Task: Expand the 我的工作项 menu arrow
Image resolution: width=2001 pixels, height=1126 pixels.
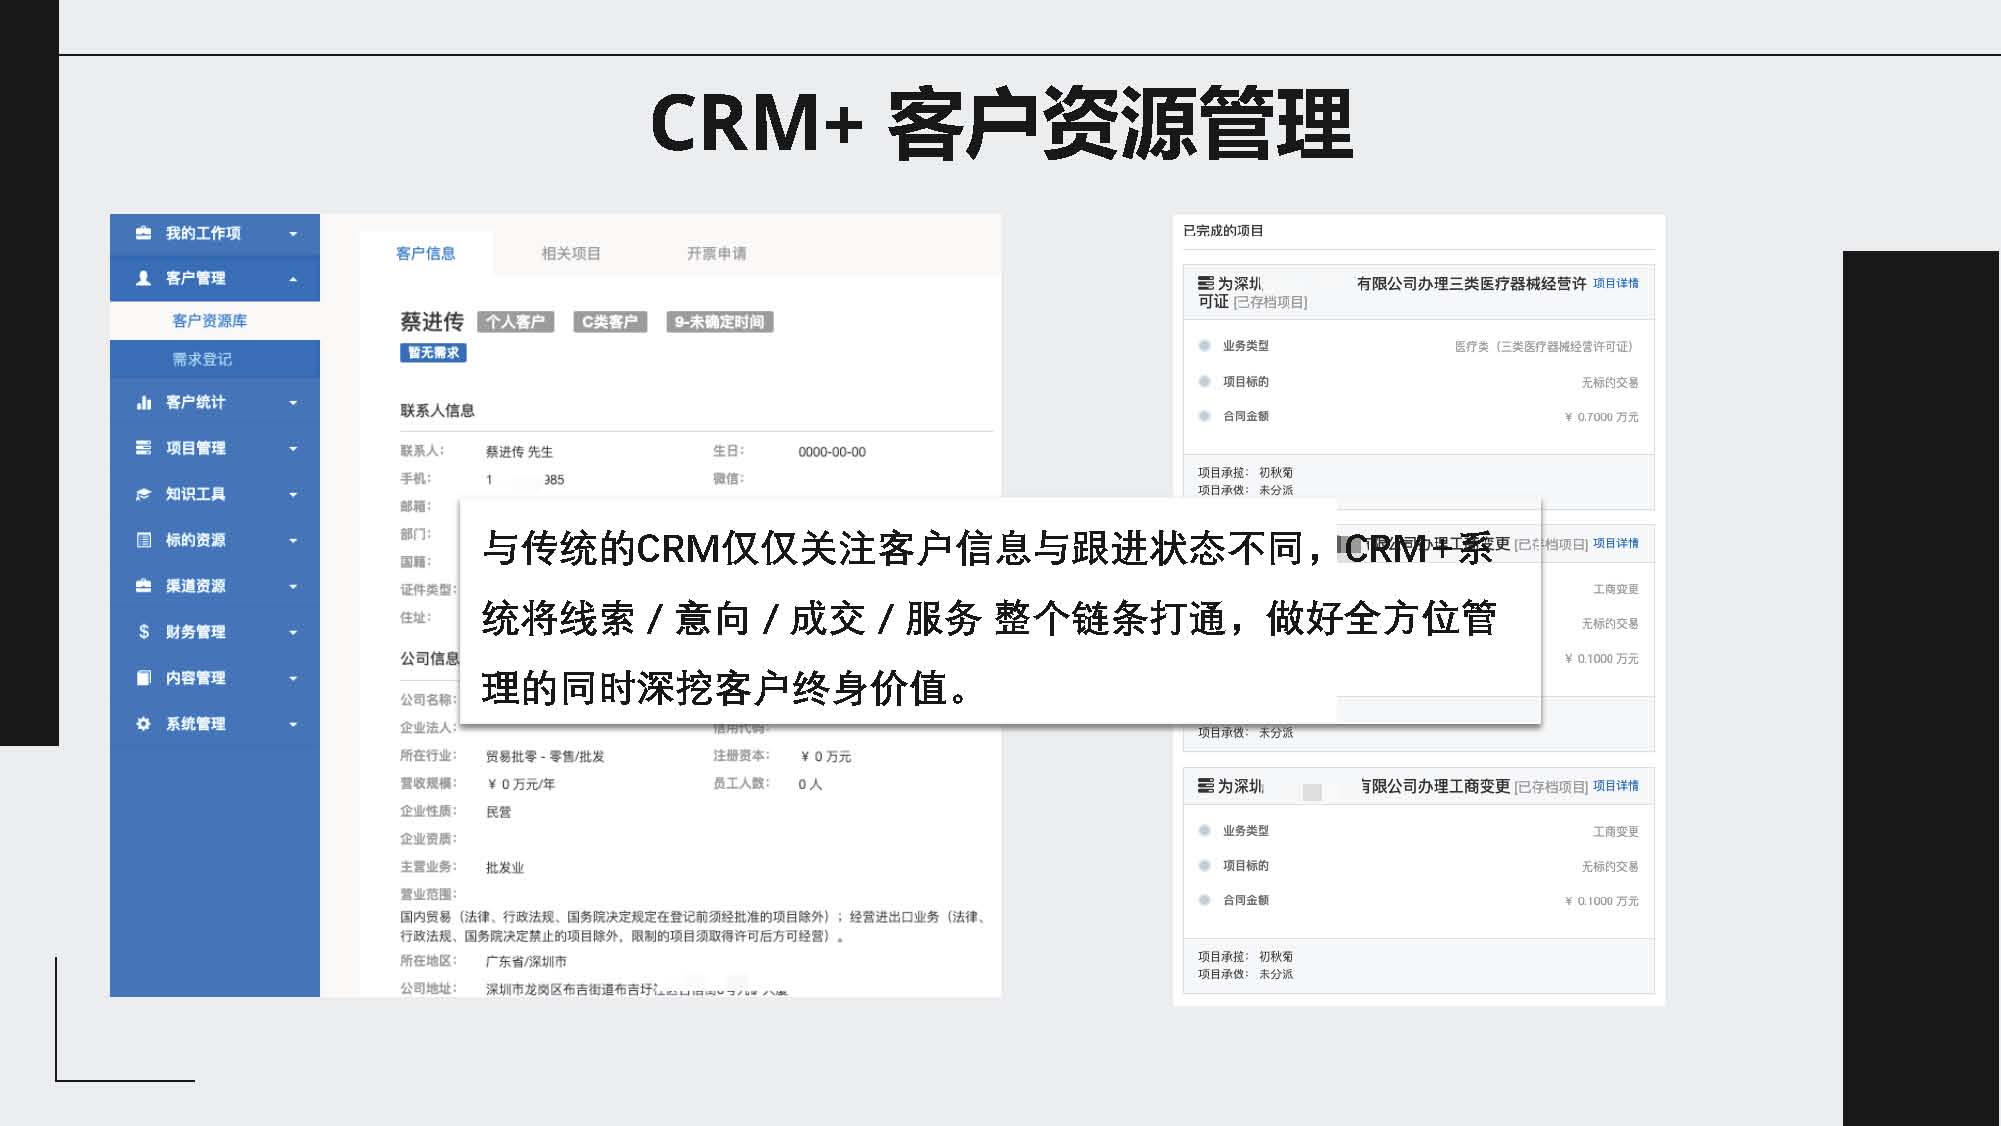Action: 293,234
